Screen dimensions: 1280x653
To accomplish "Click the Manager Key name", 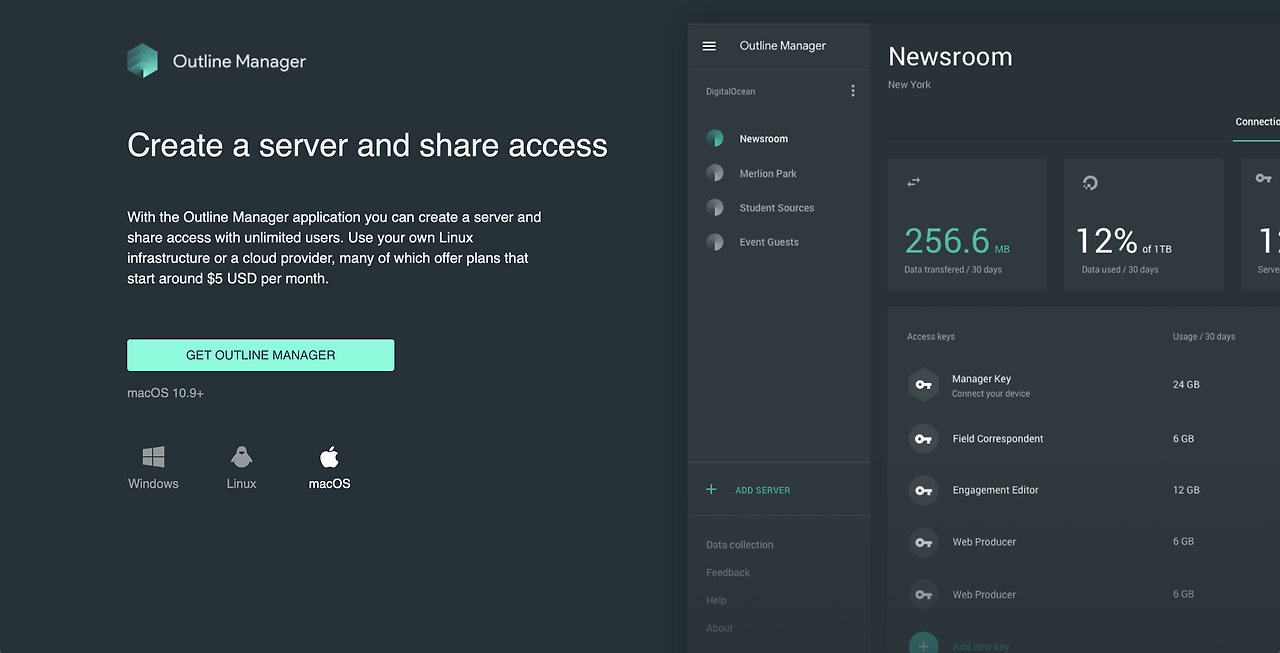I will click(981, 379).
